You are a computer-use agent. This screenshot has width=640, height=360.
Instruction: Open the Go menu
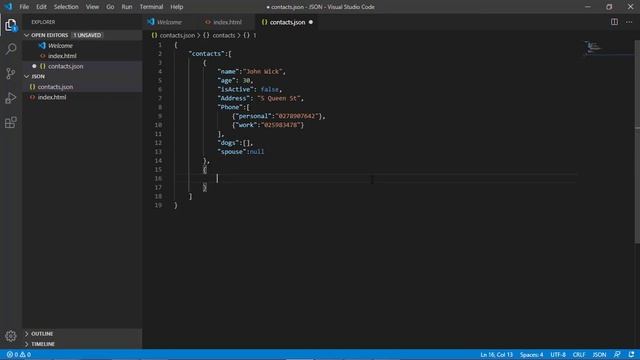tap(110, 7)
